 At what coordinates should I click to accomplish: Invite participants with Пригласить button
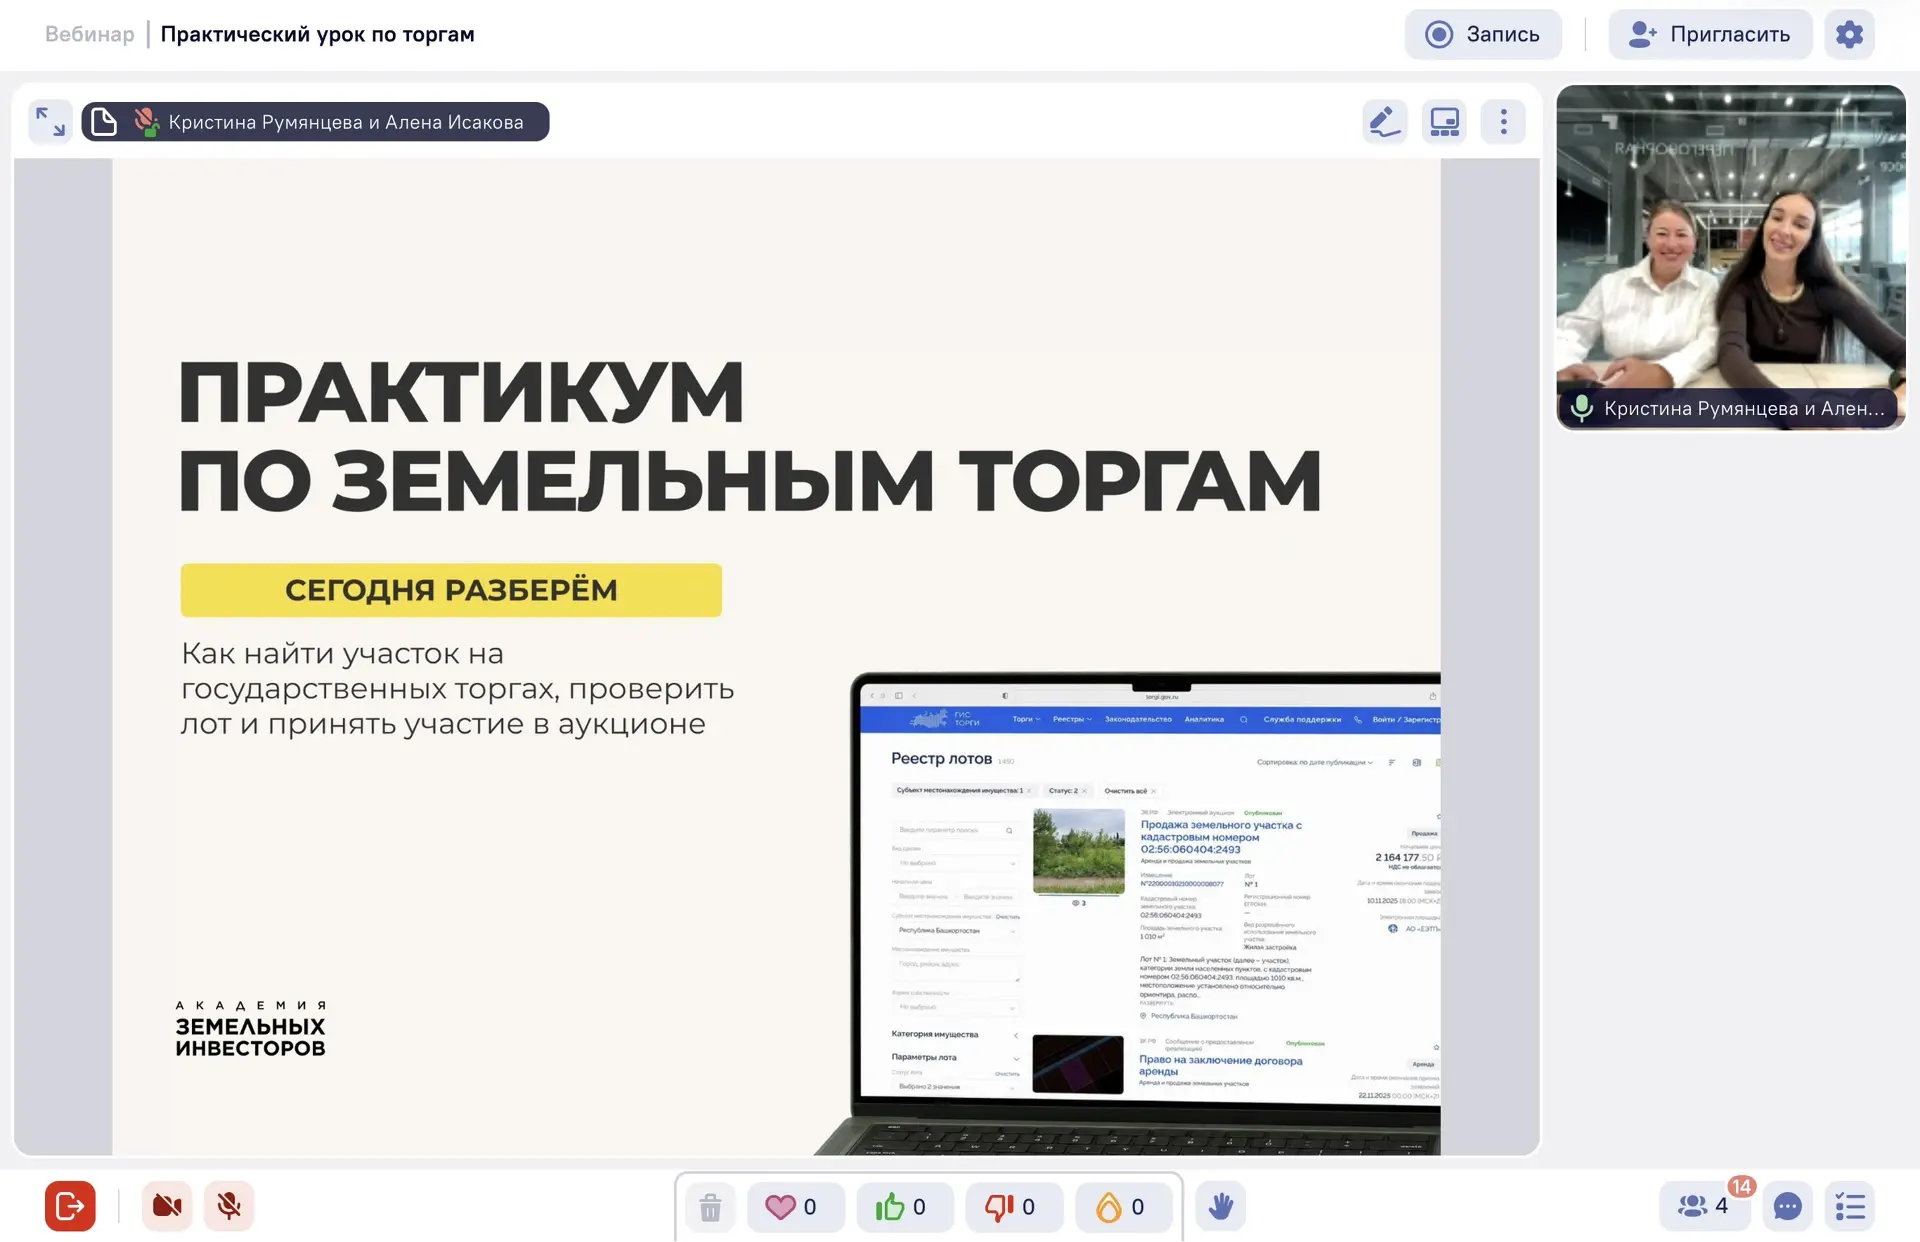(x=1710, y=34)
